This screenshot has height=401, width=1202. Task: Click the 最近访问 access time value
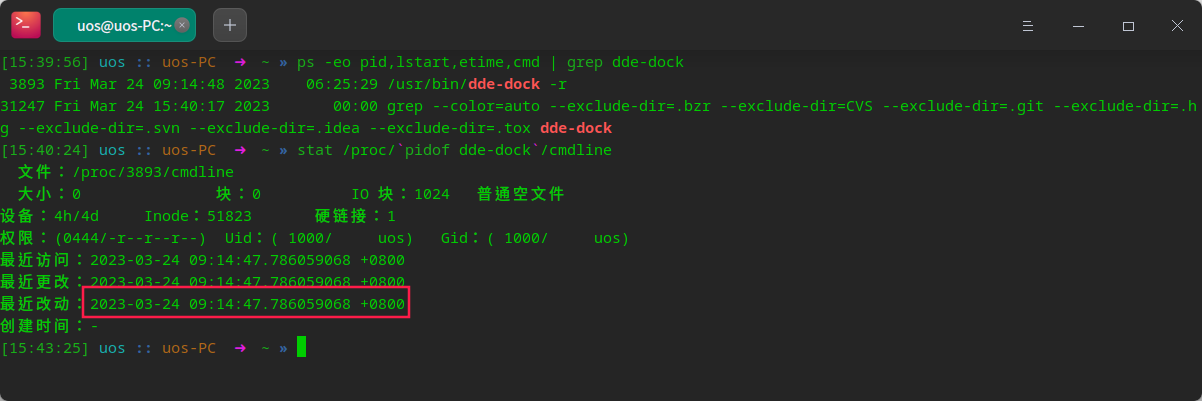coord(247,260)
